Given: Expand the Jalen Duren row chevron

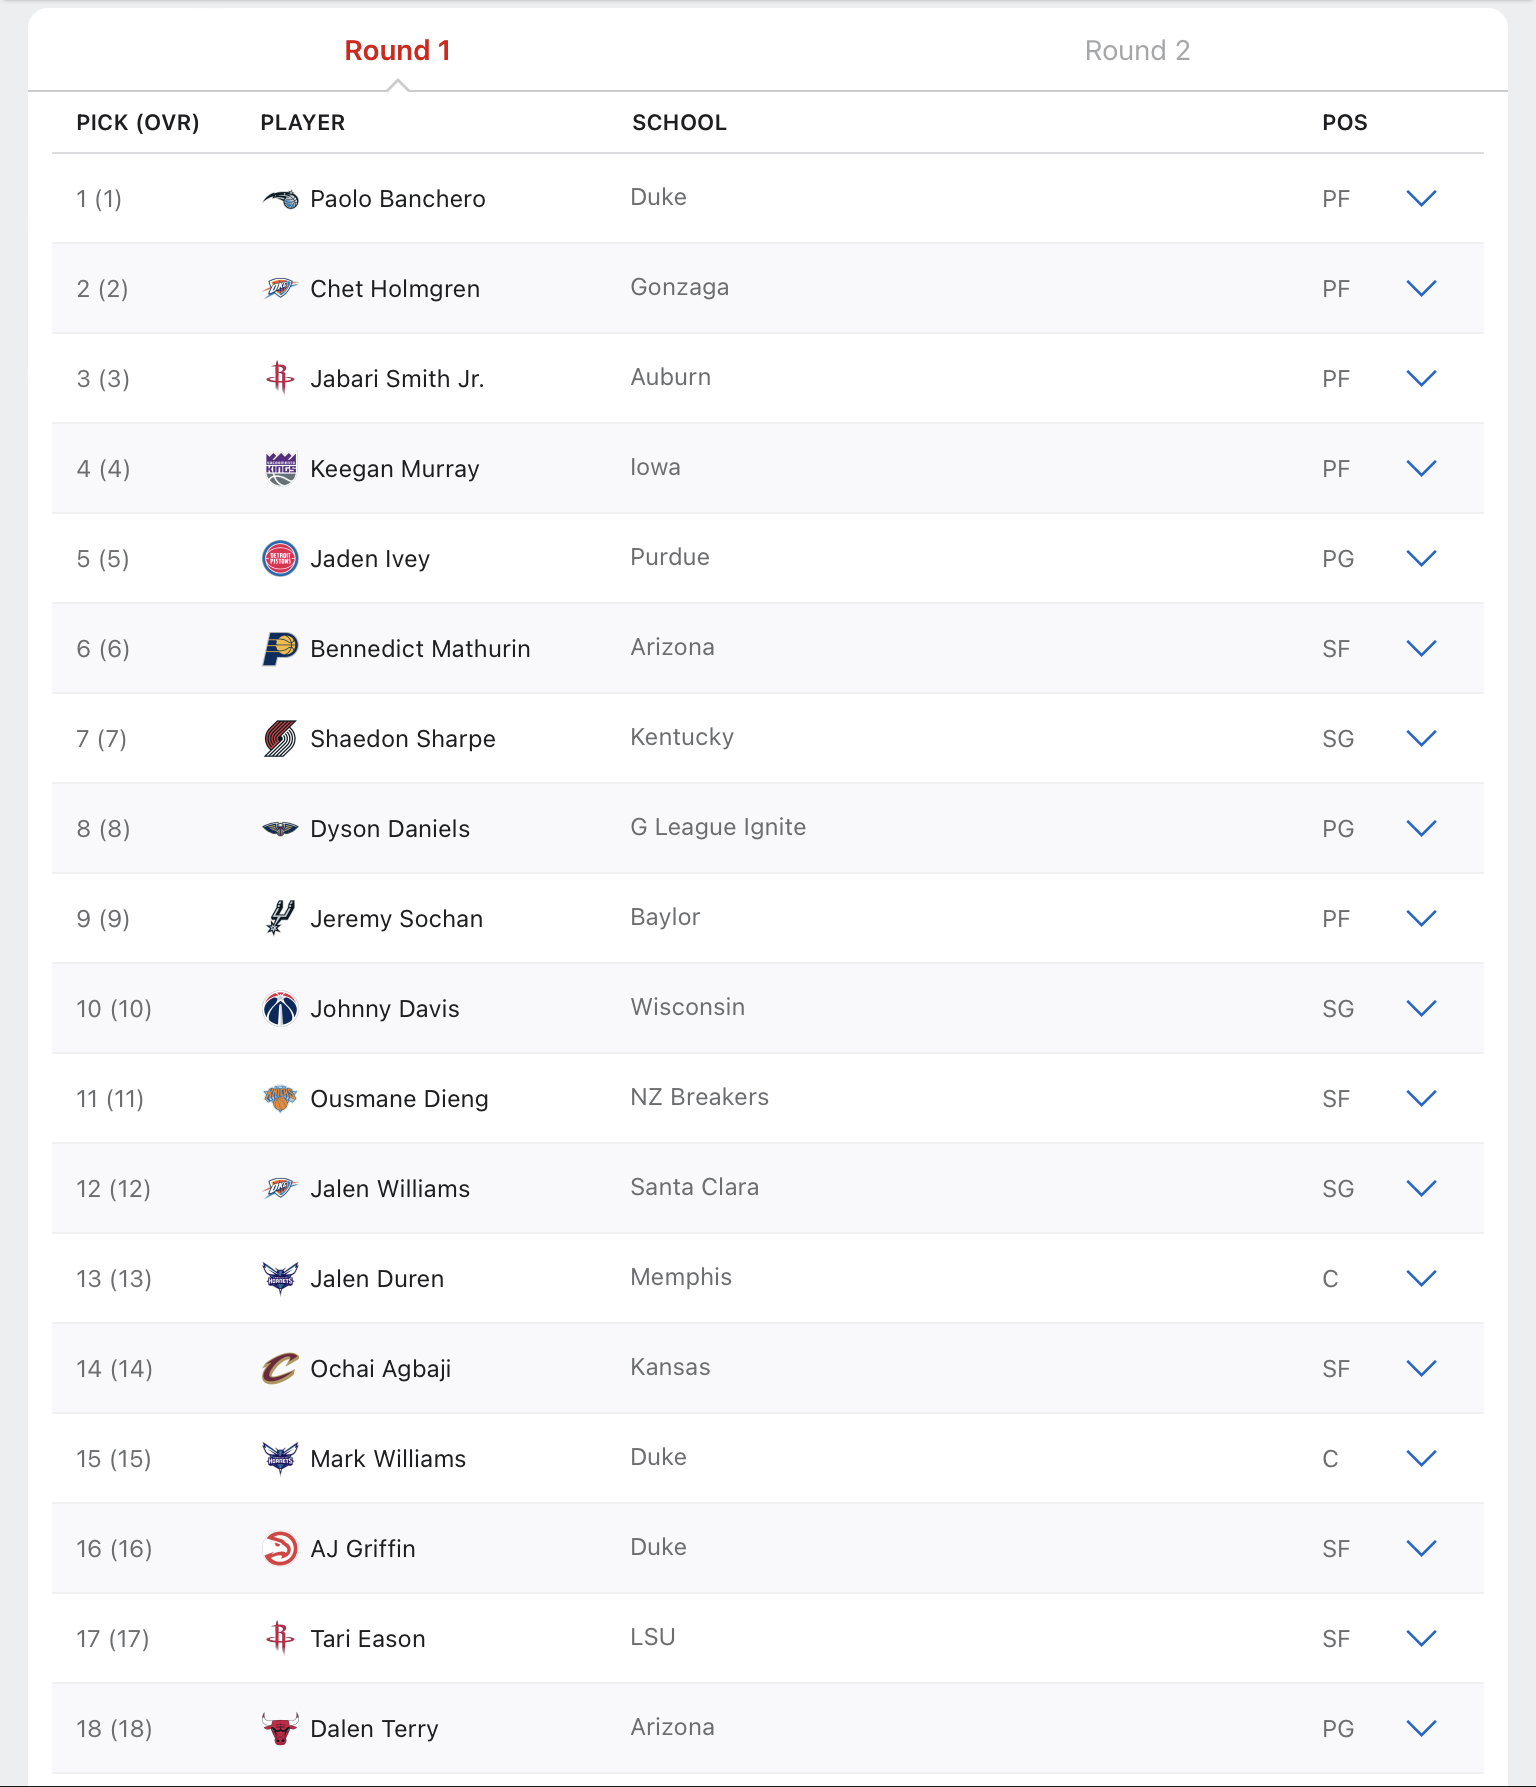Looking at the screenshot, I should 1421,1278.
